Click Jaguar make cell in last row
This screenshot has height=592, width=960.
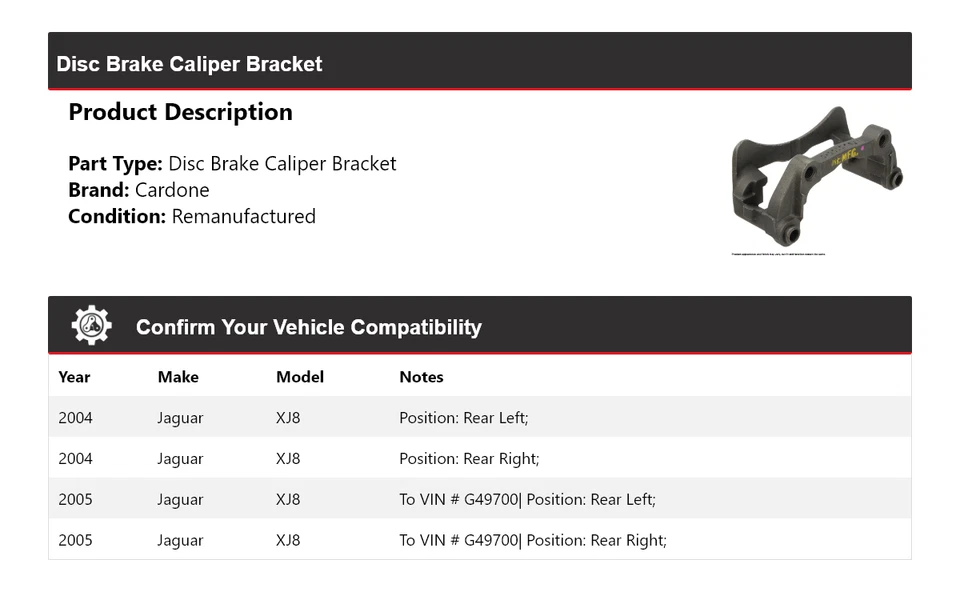click(180, 541)
